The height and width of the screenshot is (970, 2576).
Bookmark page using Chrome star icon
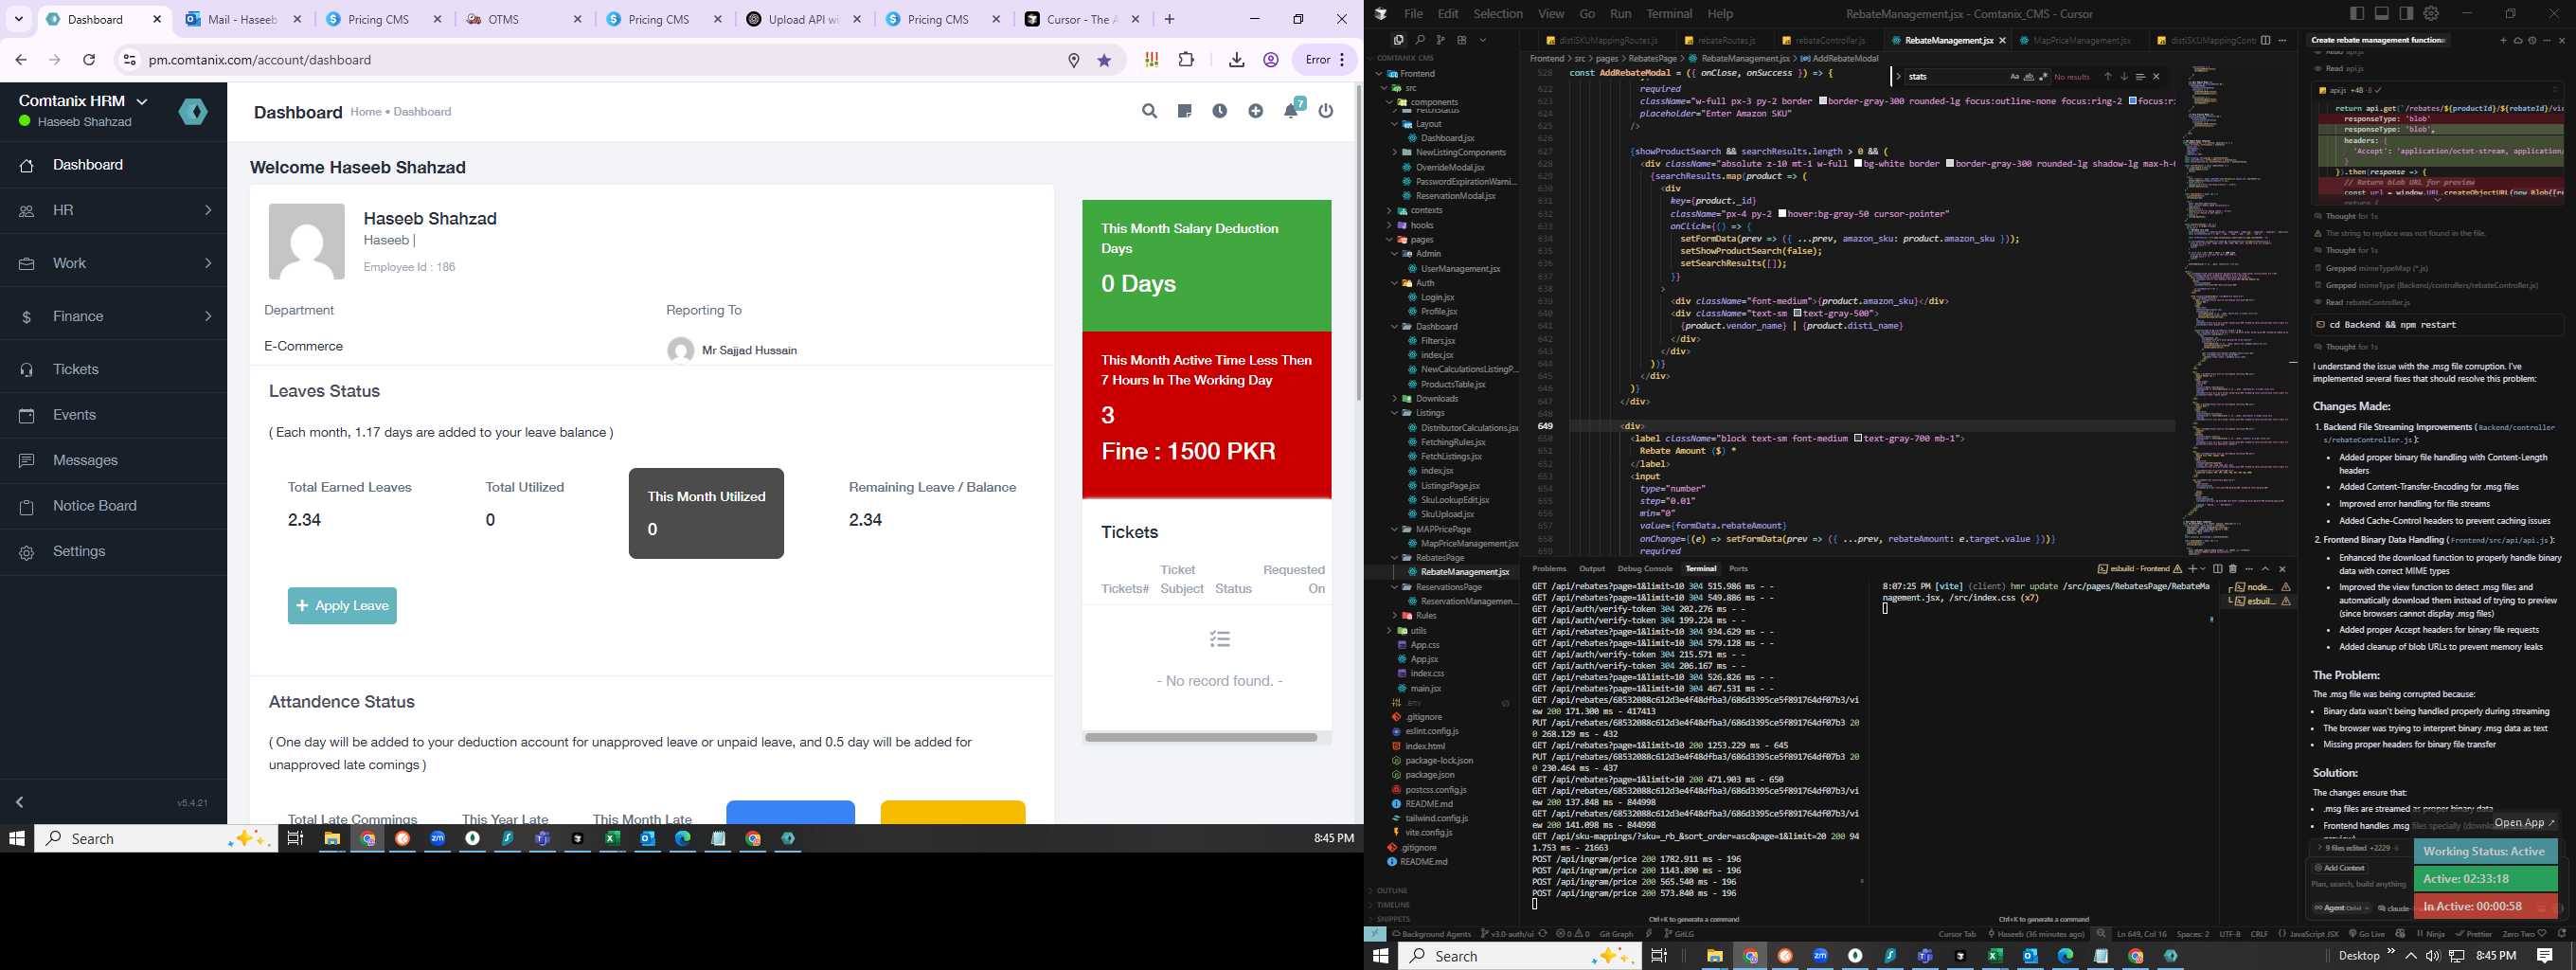pyautogui.click(x=1104, y=60)
